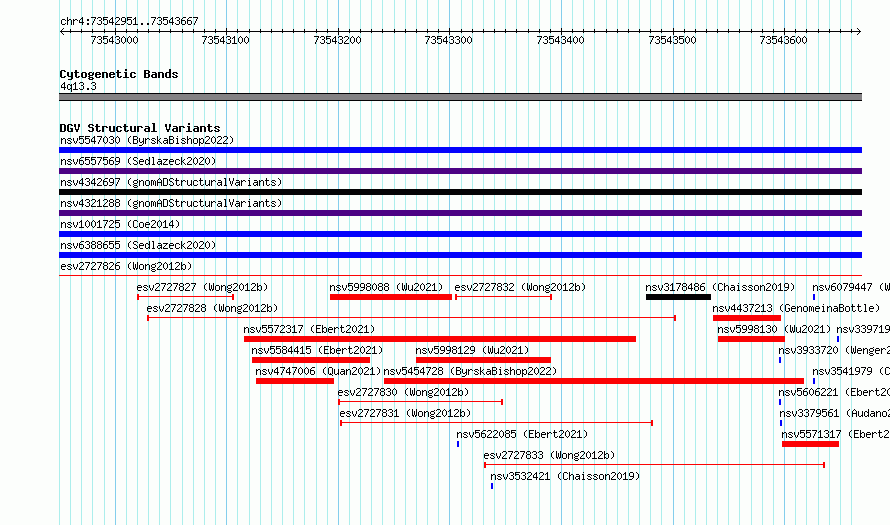Select the red bar of nsv5584415

[311, 360]
